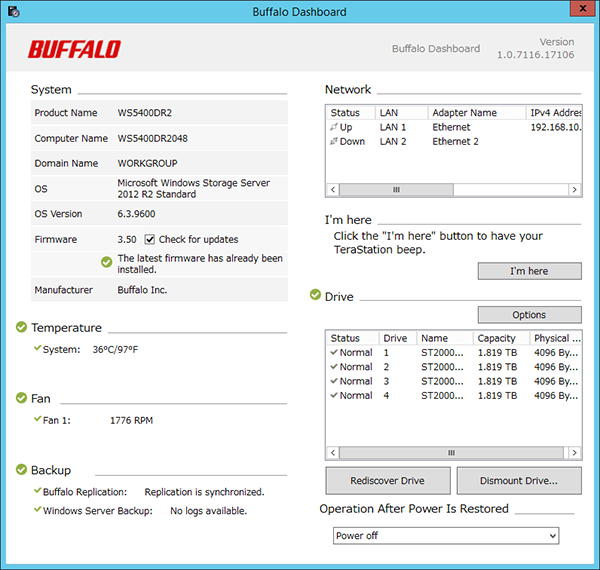
Task: Click the Dismount Drive button
Action: point(519,481)
